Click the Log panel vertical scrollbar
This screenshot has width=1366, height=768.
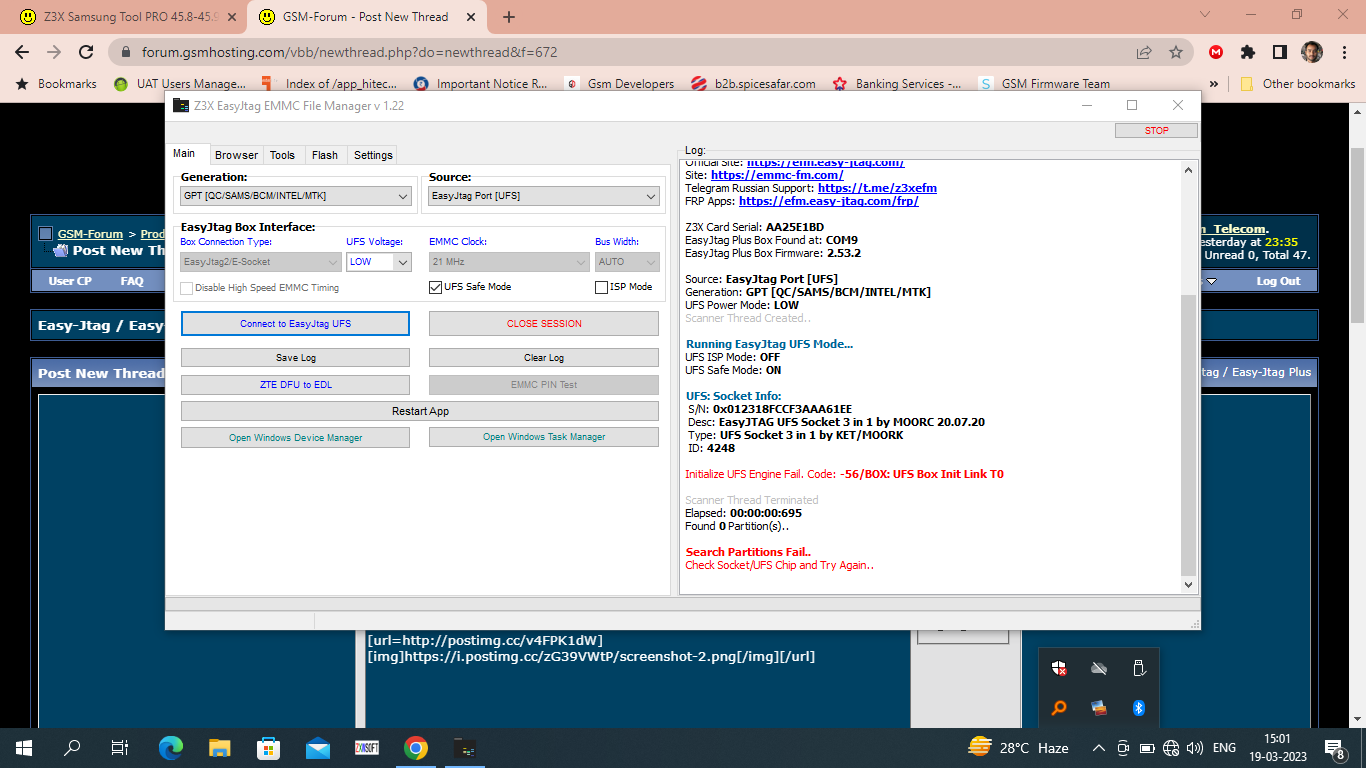(1188, 378)
